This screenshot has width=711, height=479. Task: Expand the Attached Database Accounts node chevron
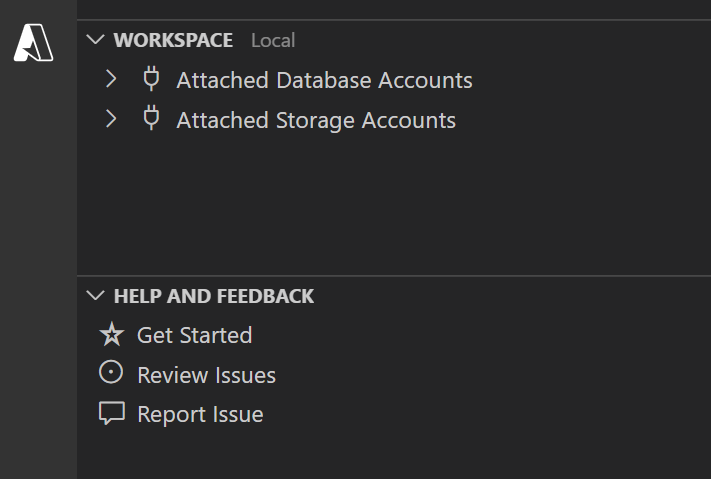(x=111, y=79)
